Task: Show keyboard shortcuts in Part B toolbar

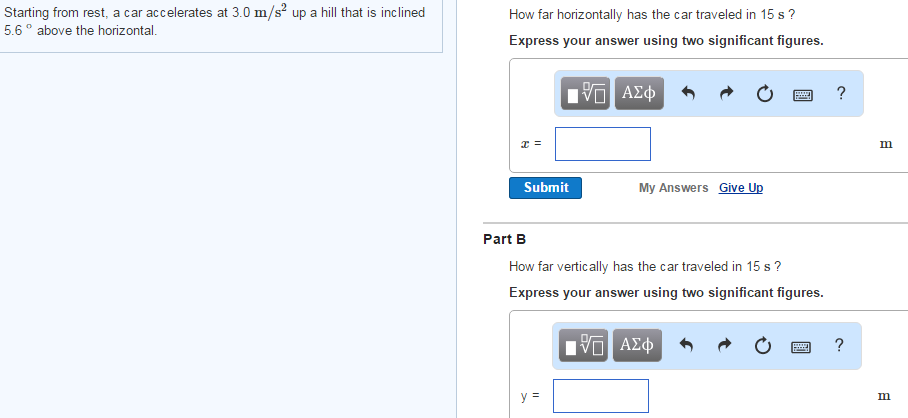Action: pos(803,346)
